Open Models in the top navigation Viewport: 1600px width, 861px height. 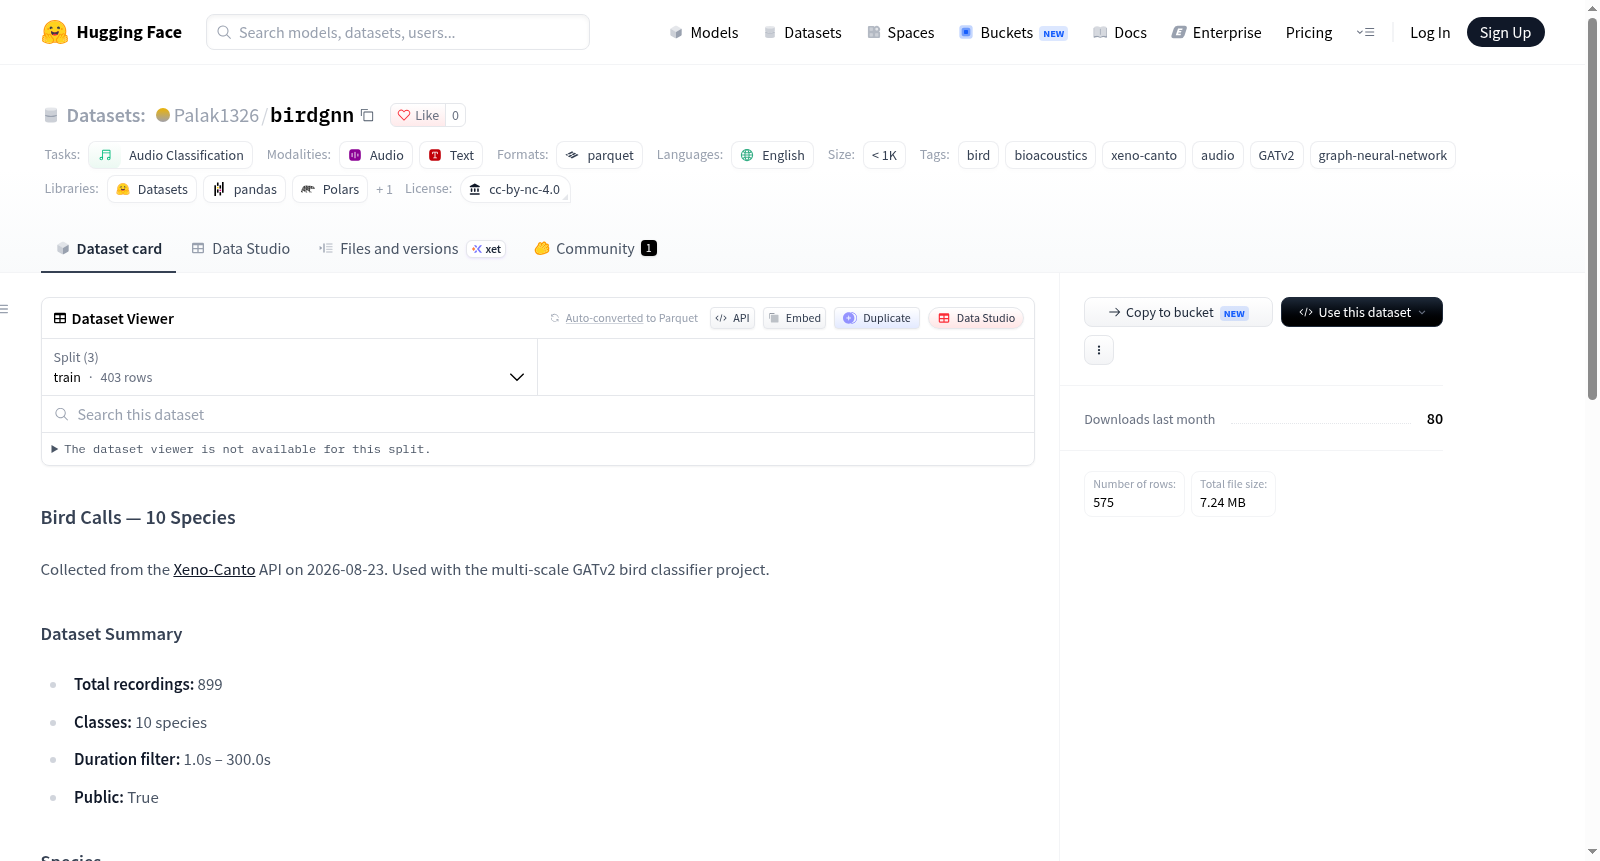(704, 32)
